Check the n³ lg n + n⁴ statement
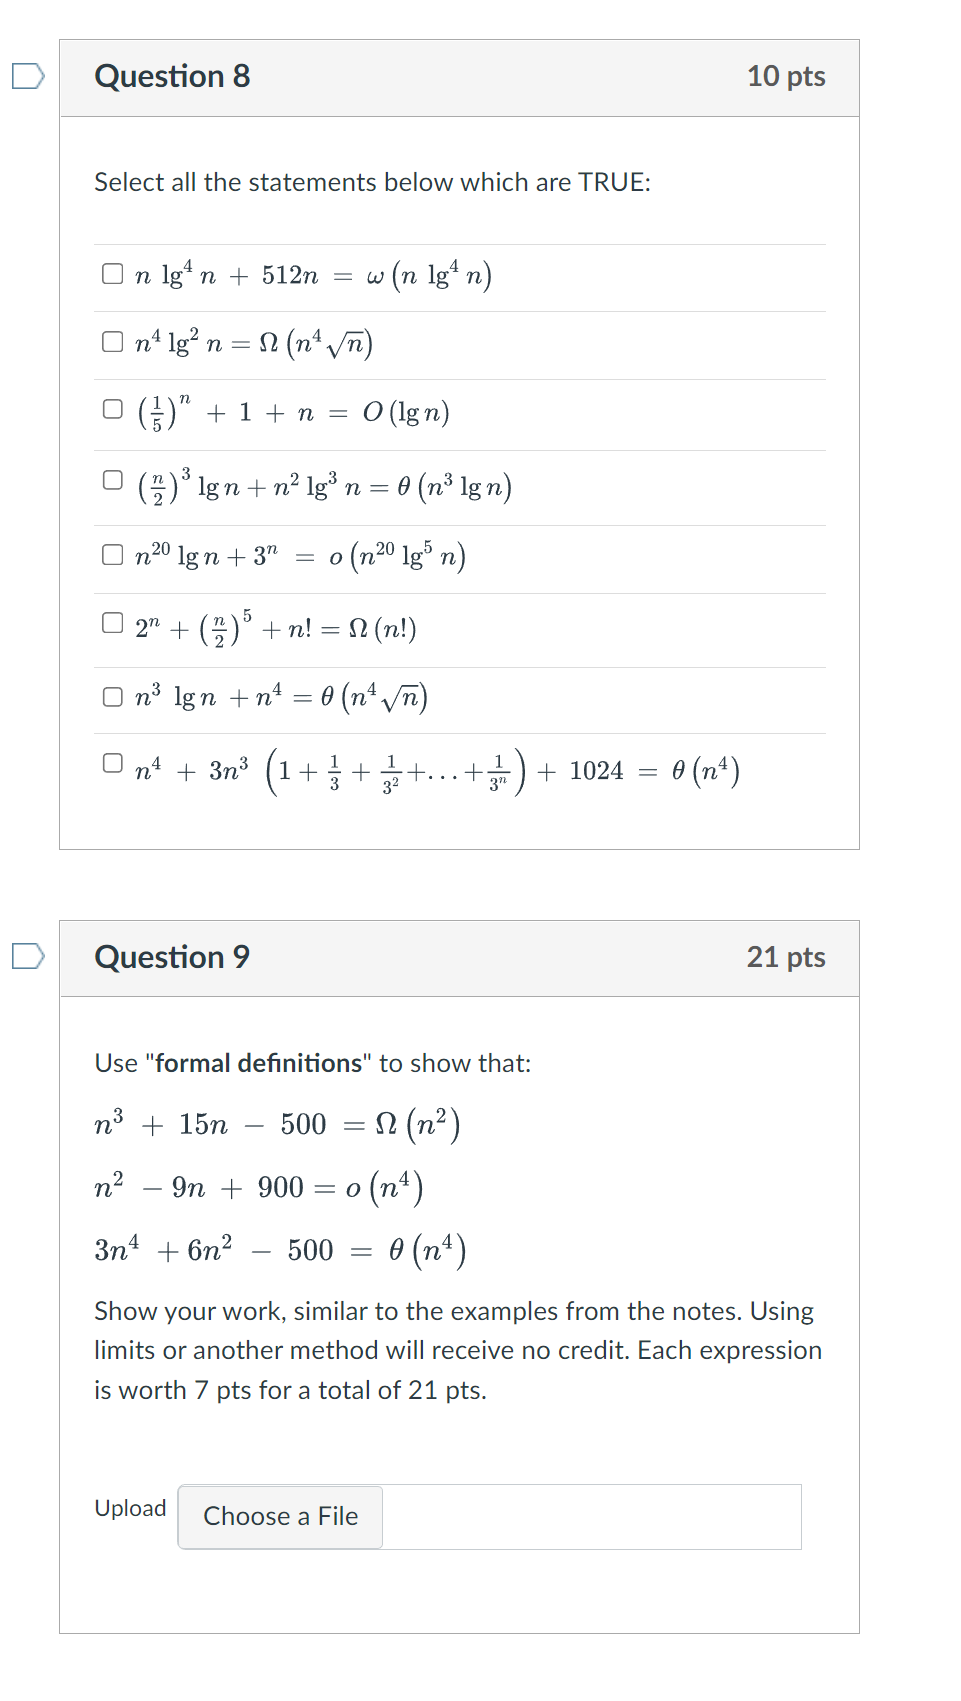Viewport: 961px width, 1701px height. pos(111,695)
